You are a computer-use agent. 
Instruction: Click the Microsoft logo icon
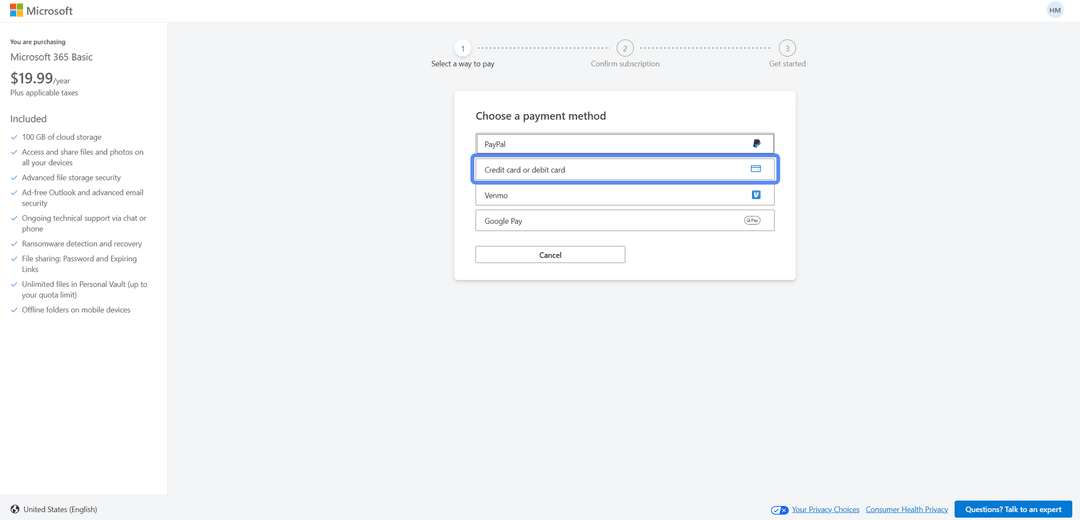17,11
